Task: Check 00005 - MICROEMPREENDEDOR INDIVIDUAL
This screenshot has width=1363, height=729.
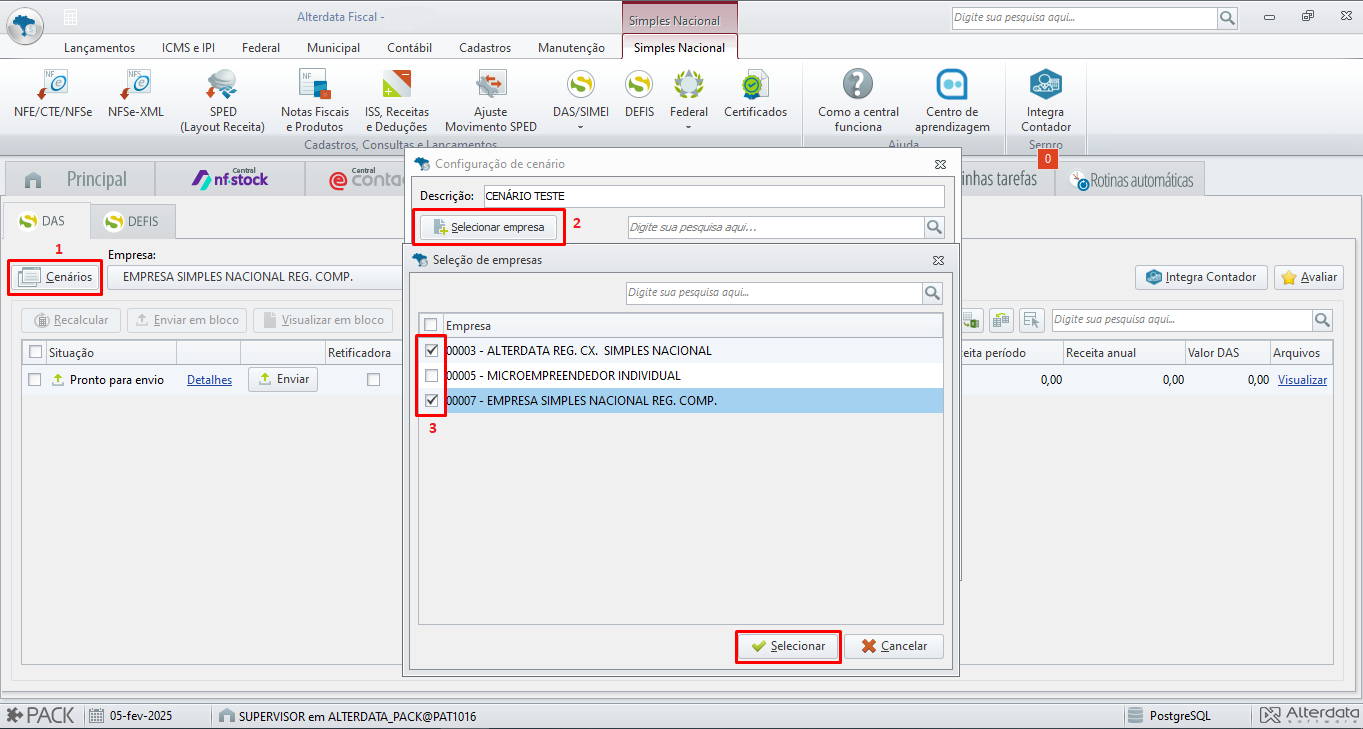Action: 431,376
